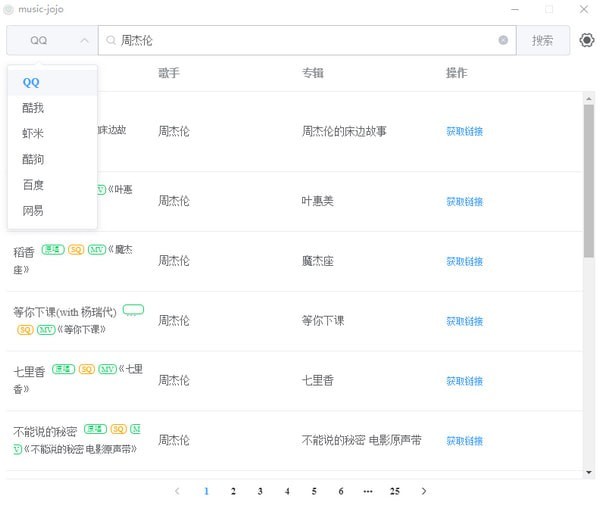Select 酷狗 music source option

[33, 159]
